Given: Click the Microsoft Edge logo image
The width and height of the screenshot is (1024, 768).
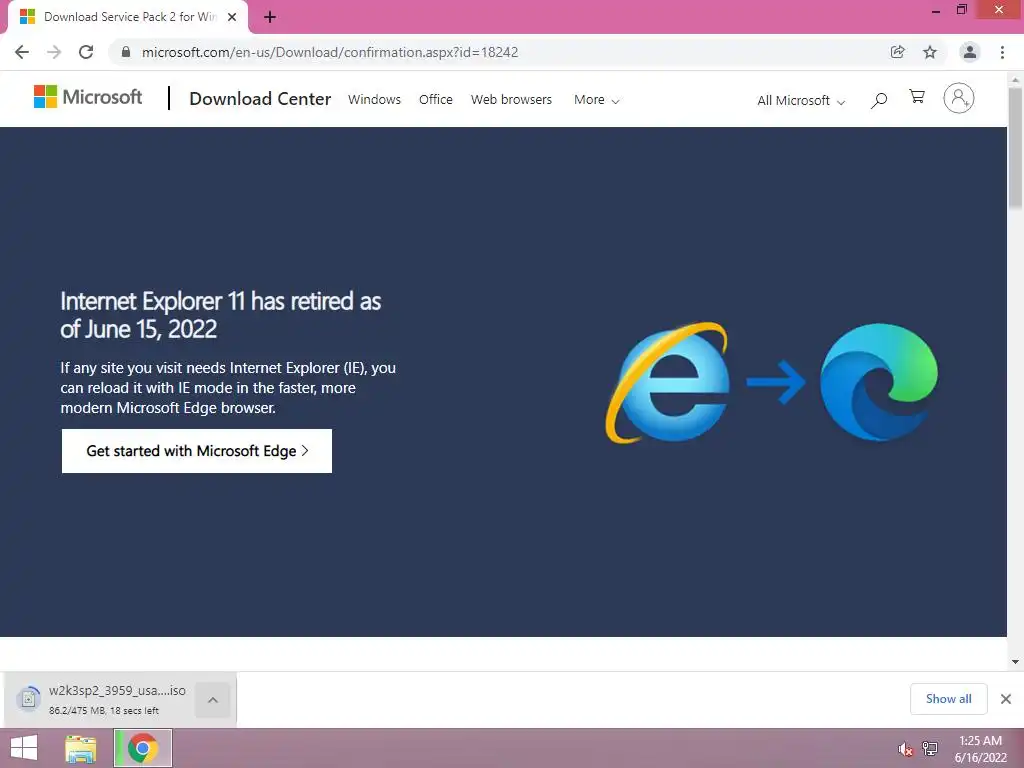Looking at the screenshot, I should coord(878,382).
